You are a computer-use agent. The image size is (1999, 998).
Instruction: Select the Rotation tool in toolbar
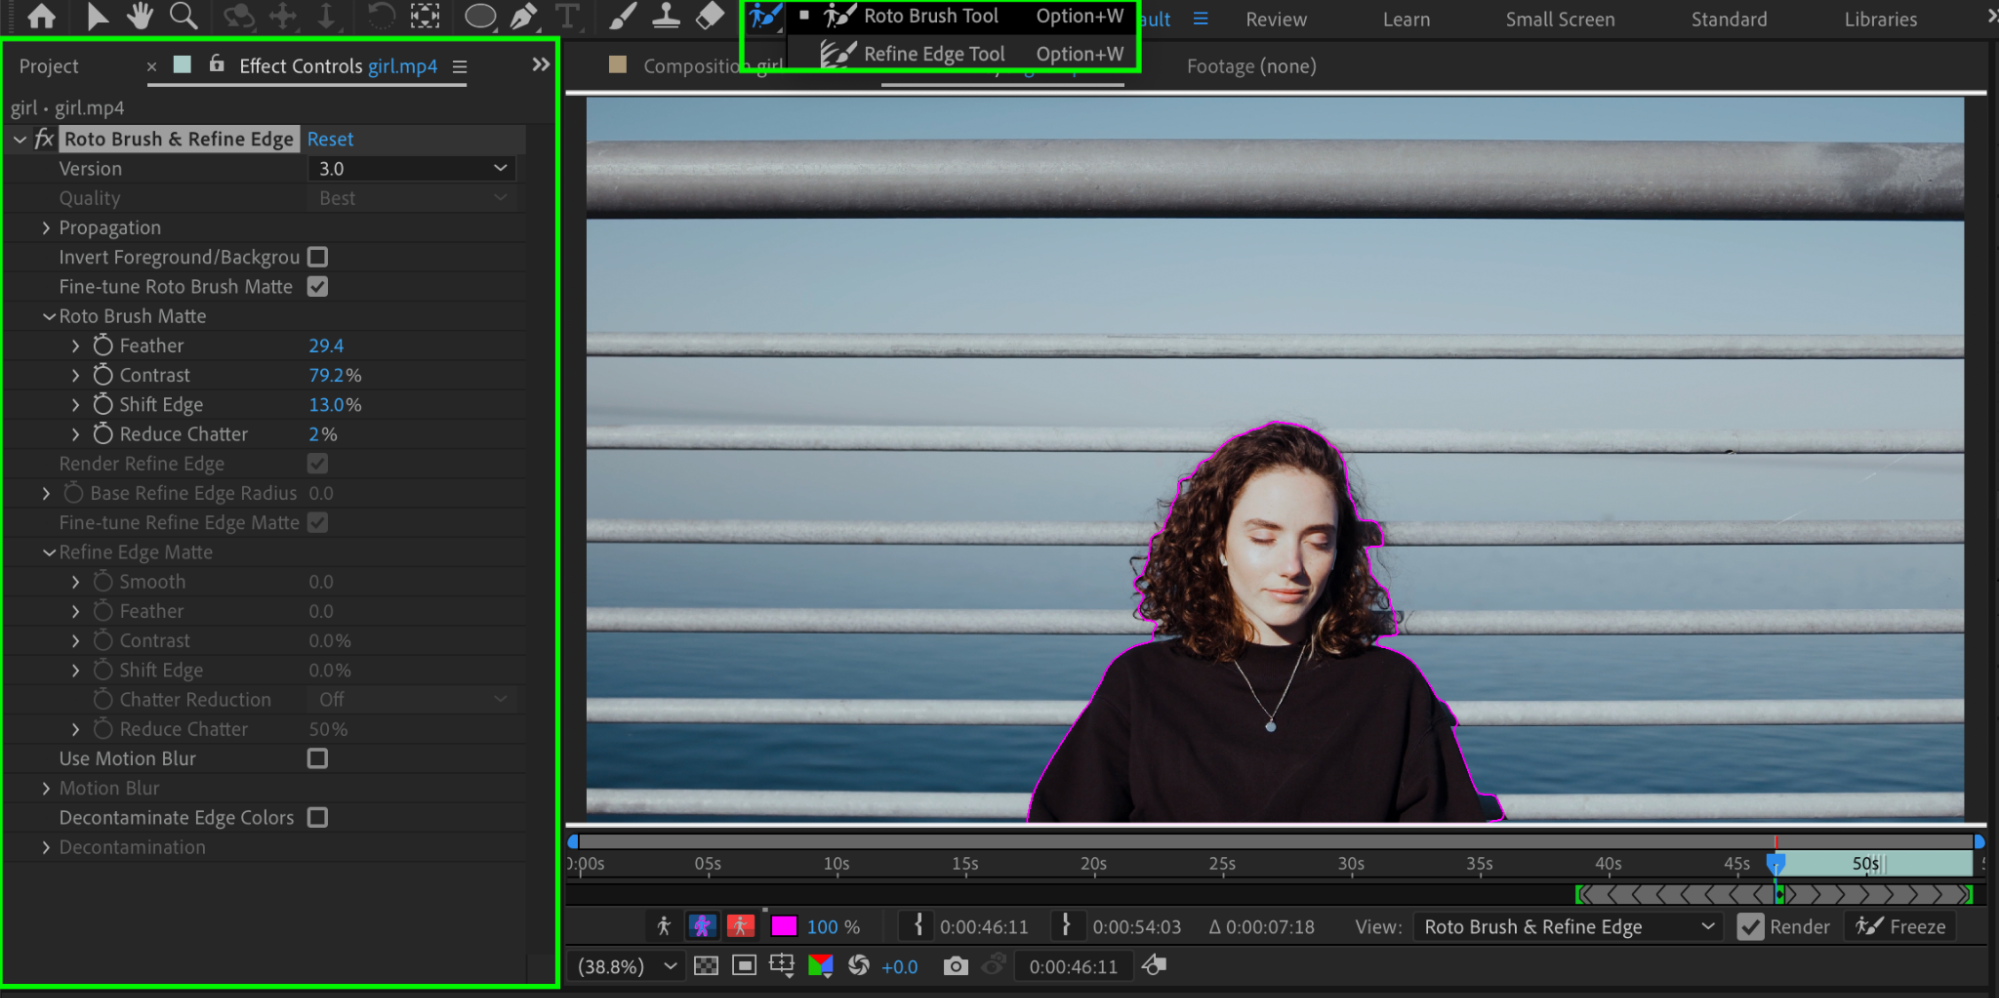click(x=381, y=17)
